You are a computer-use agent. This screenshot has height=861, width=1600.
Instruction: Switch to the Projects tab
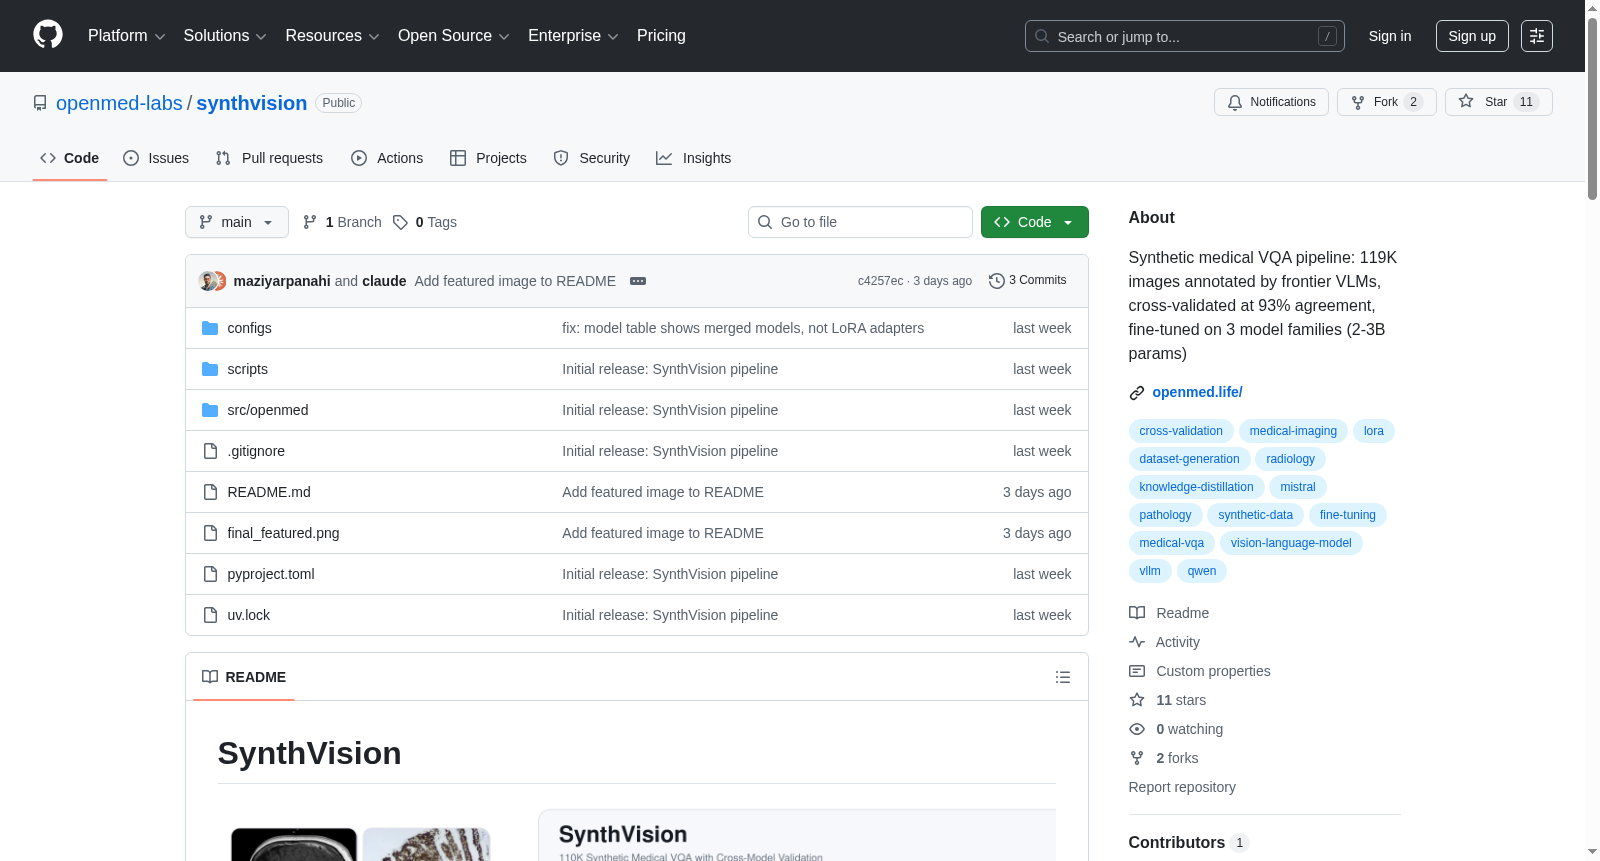pos(488,158)
